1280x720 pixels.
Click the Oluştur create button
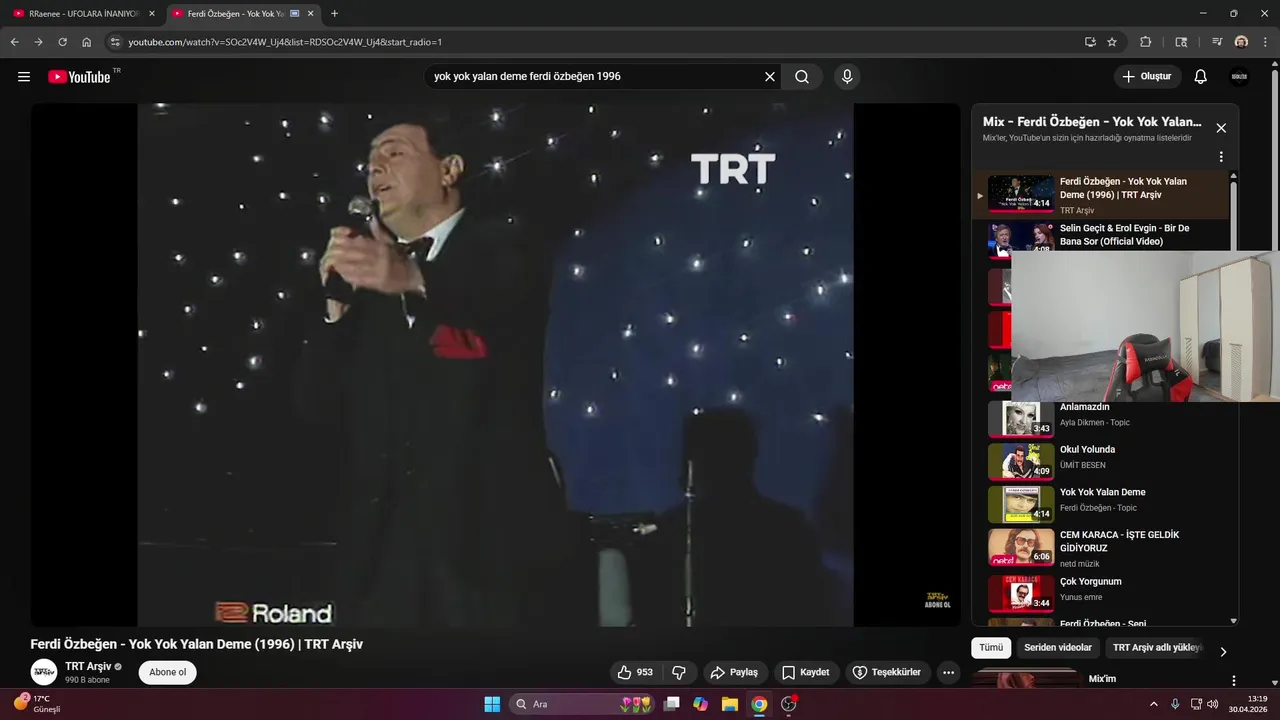[1148, 77]
